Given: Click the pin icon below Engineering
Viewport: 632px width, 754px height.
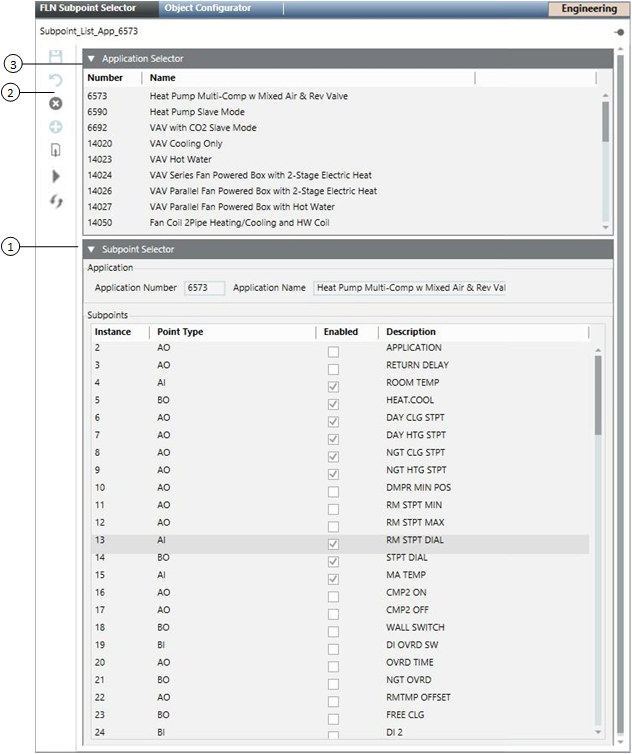Looking at the screenshot, I should (619, 33).
